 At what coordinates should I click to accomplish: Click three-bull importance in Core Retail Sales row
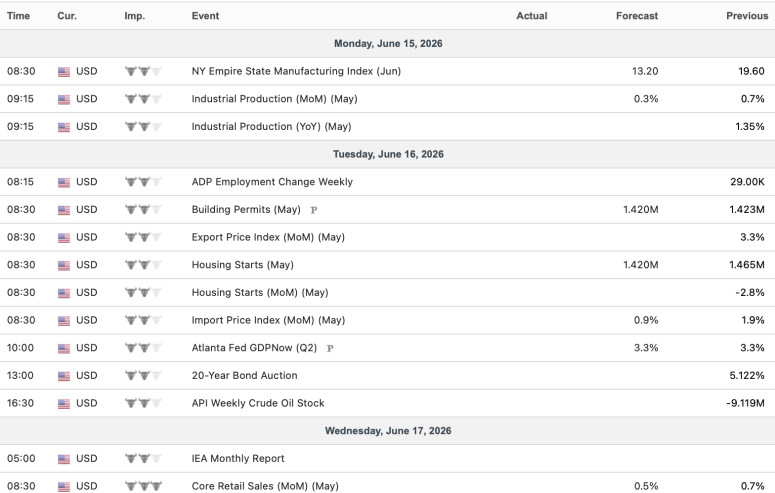[x=143, y=487]
